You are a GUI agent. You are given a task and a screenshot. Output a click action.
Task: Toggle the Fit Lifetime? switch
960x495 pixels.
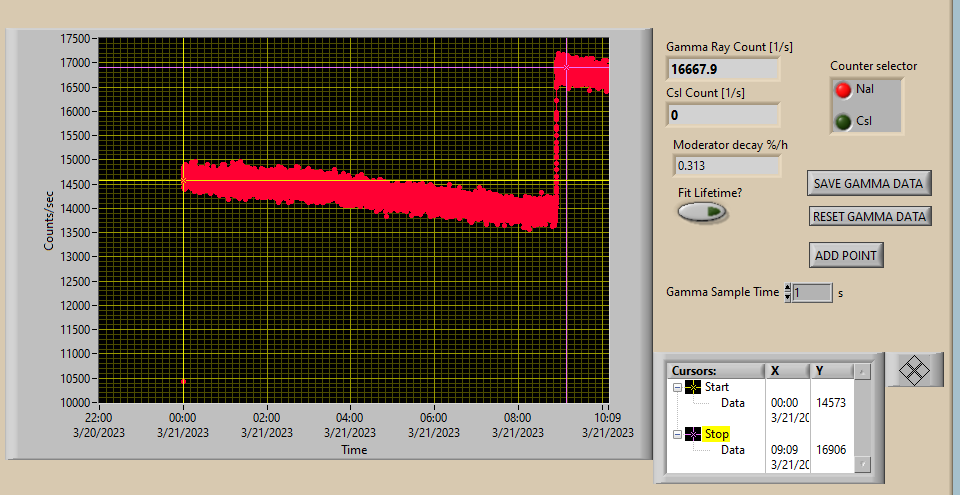[x=702, y=211]
